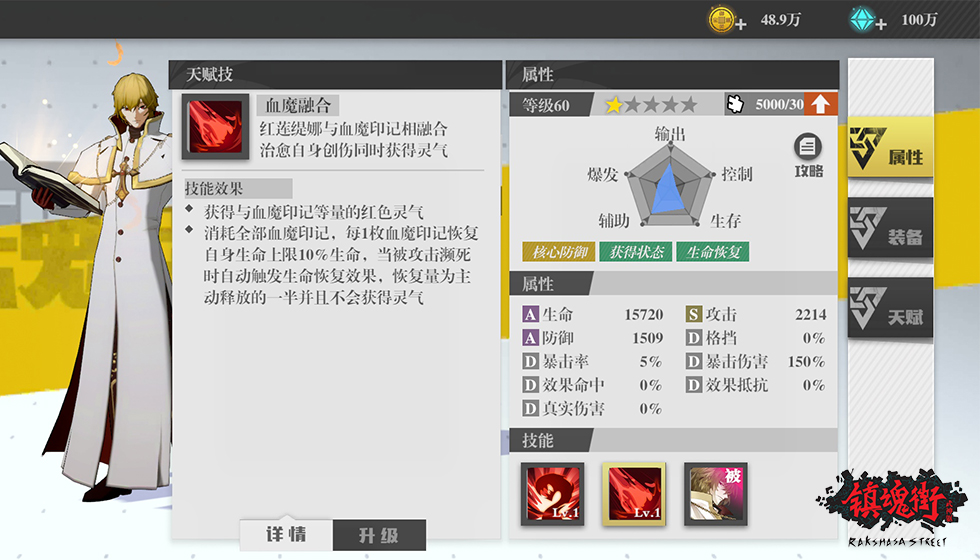Viewport: 980px width, 560px height.
Task: Click the 血魔融合 talent skill image
Action: click(215, 127)
